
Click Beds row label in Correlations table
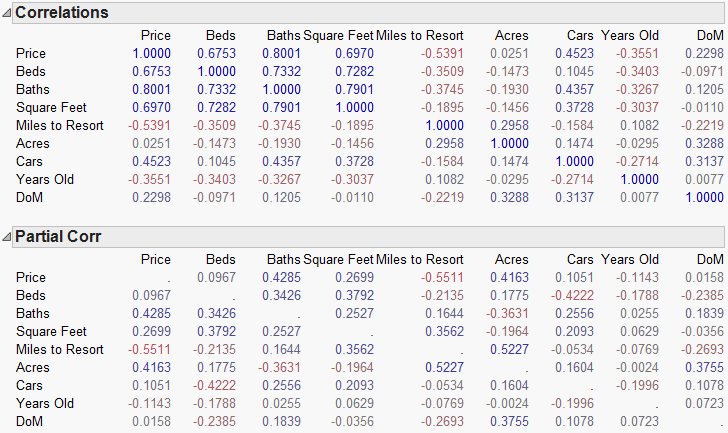(x=31, y=72)
